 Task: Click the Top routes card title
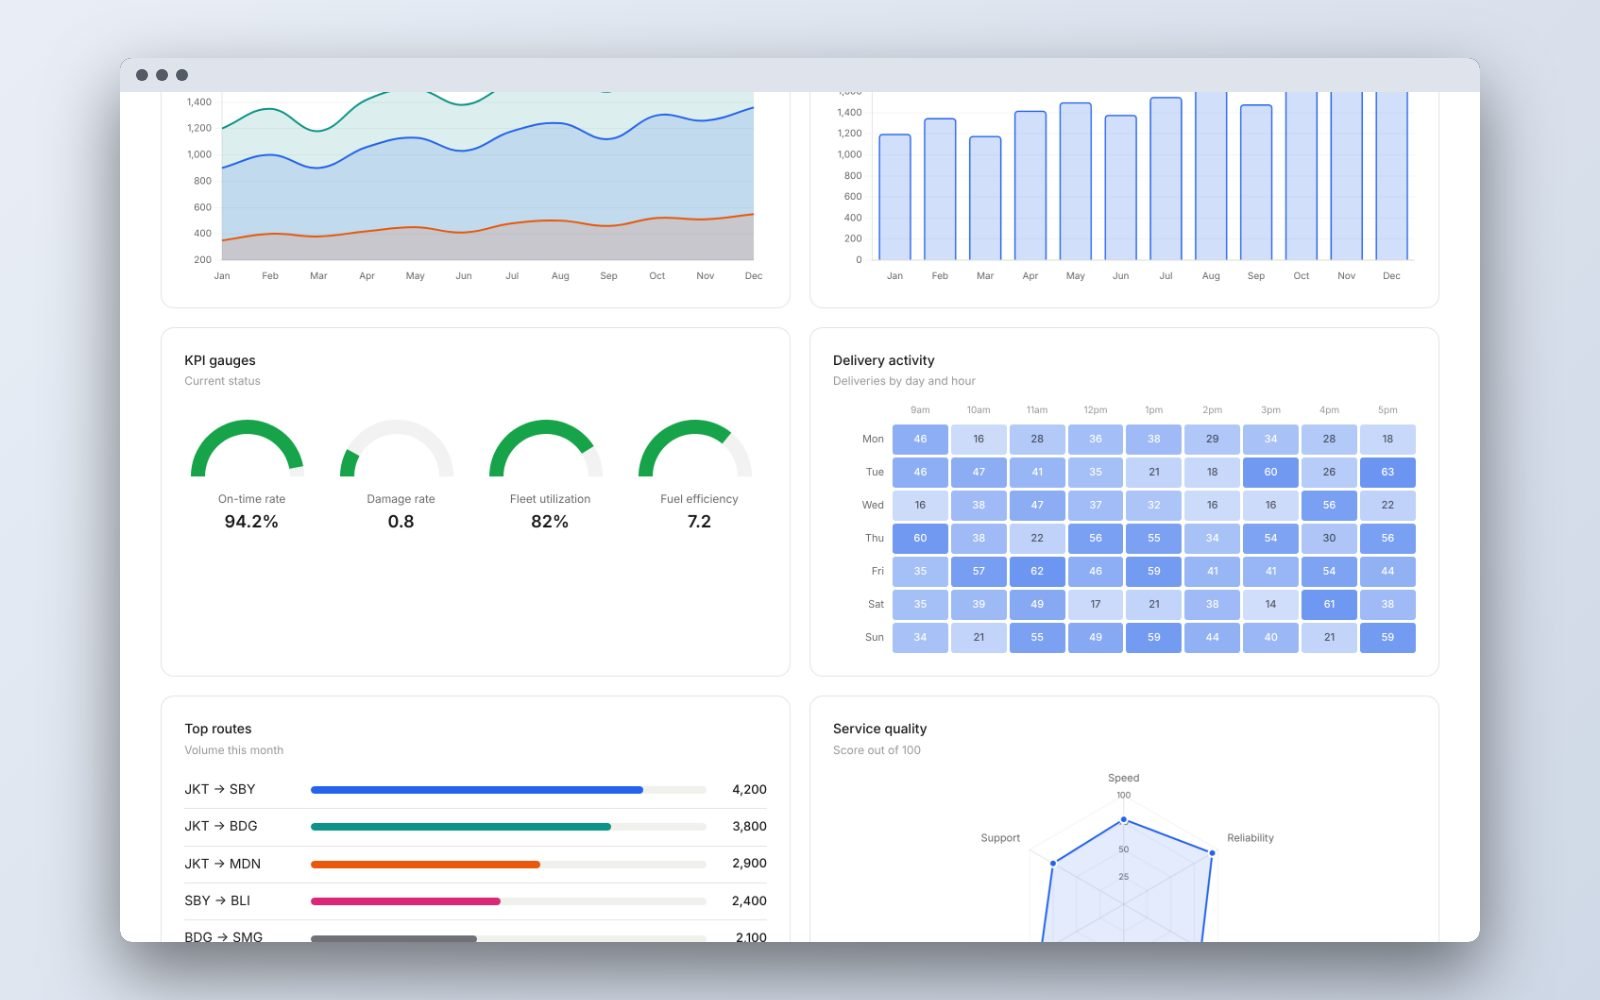pyautogui.click(x=218, y=729)
